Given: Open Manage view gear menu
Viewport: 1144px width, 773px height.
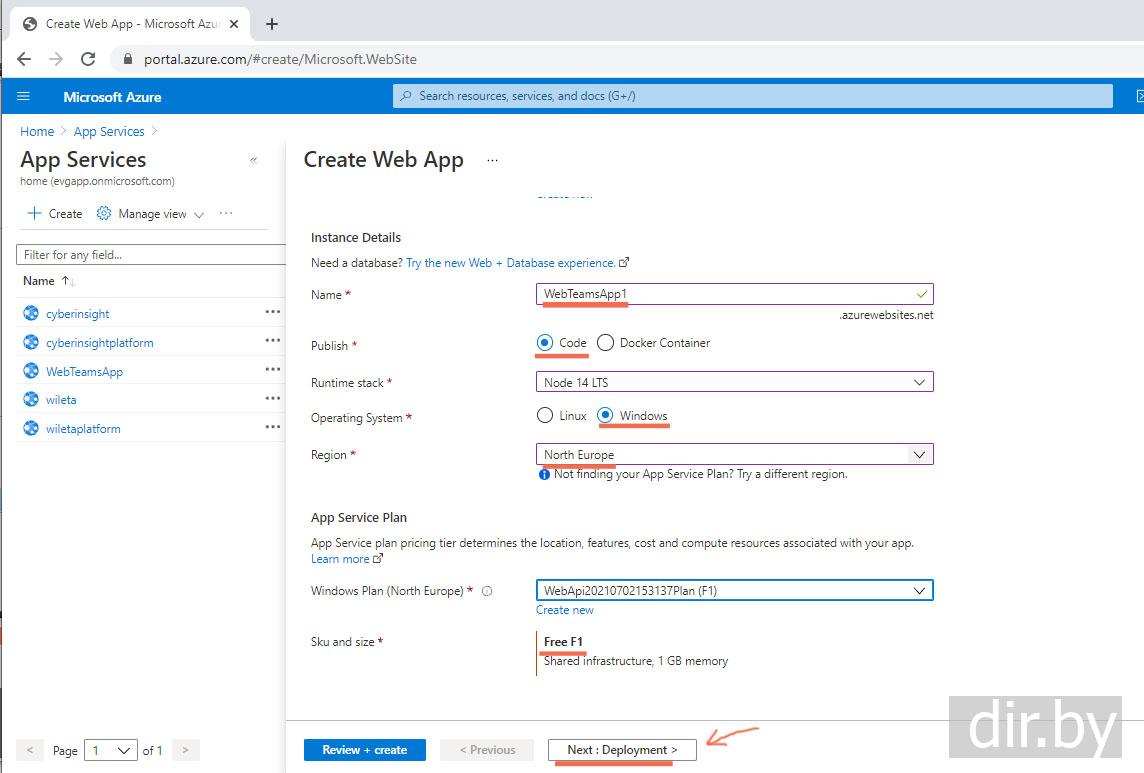Looking at the screenshot, I should coord(104,213).
